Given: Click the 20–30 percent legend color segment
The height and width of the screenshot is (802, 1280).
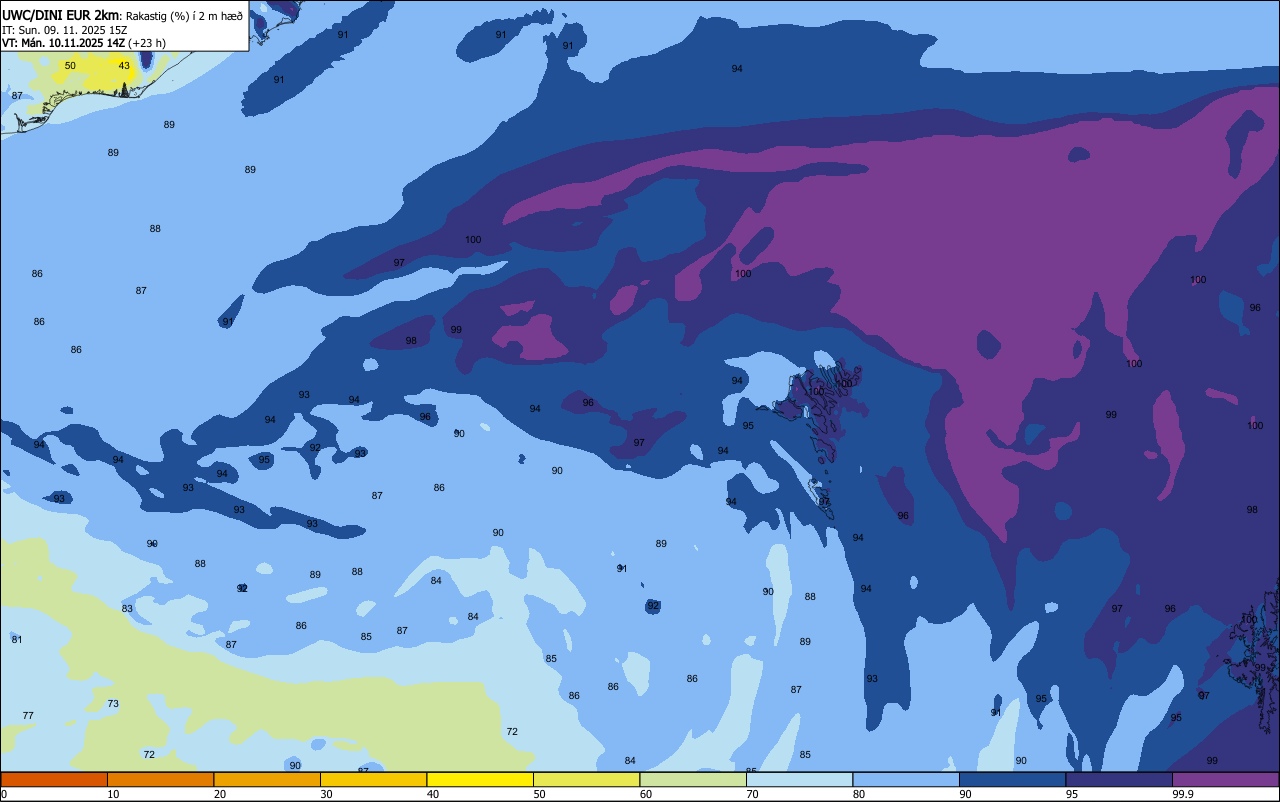Looking at the screenshot, I should [267, 779].
